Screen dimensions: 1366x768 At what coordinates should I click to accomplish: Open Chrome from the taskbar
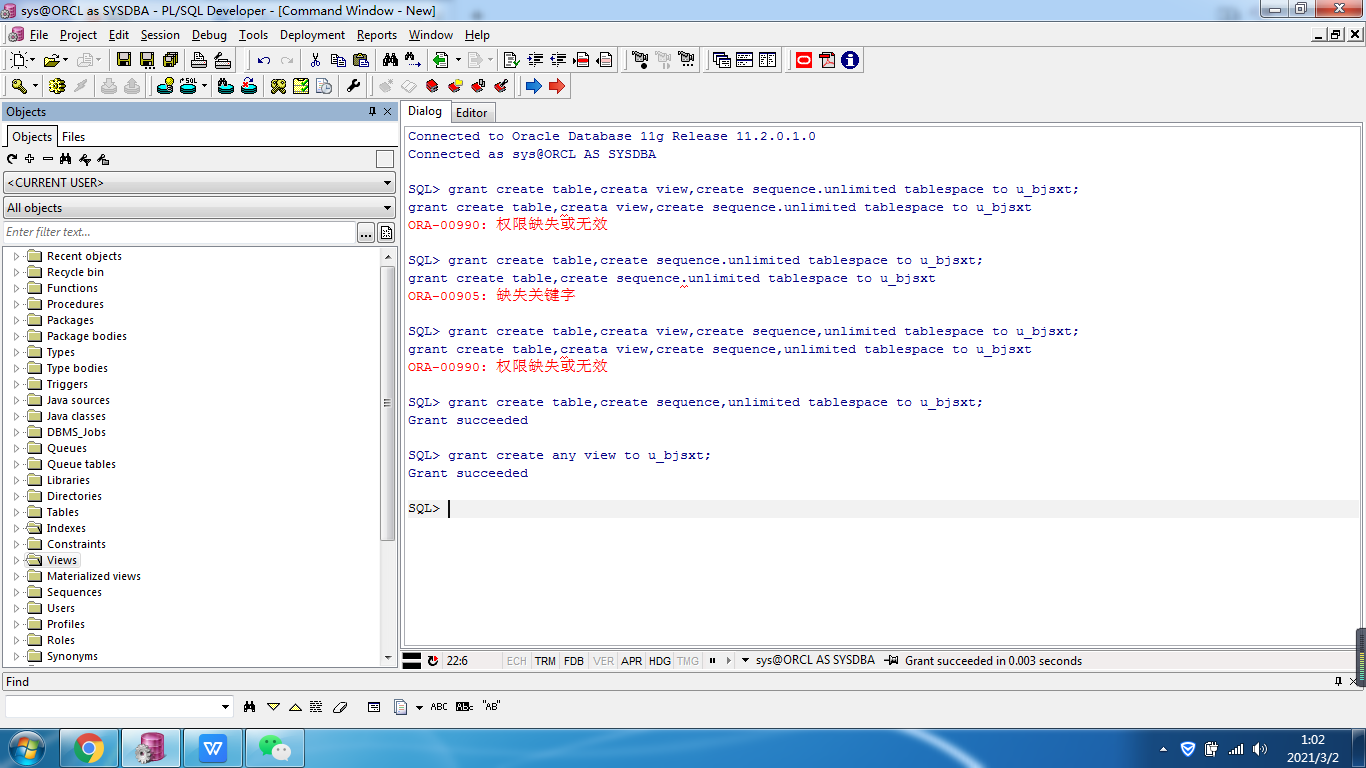(89, 748)
